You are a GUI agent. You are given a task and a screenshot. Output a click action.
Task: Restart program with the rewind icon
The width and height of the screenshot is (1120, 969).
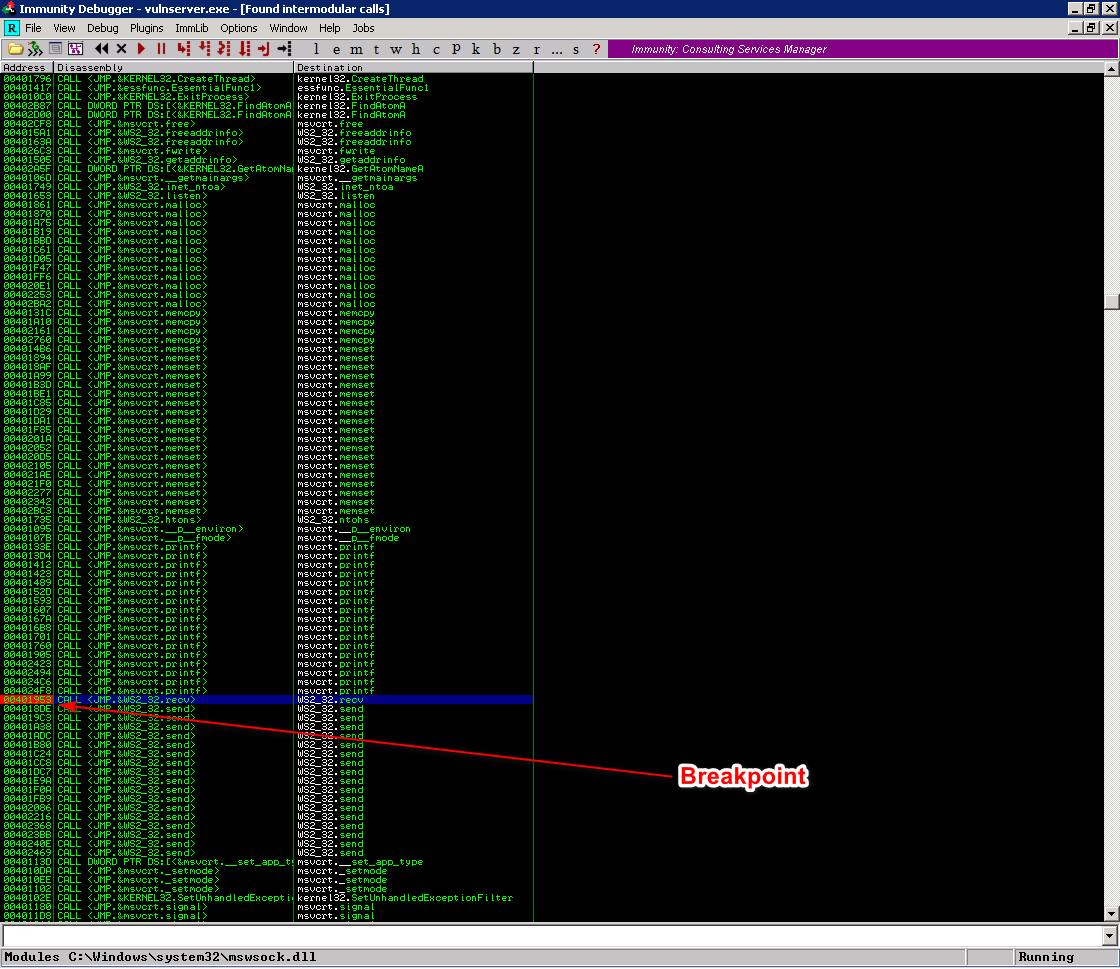point(102,49)
